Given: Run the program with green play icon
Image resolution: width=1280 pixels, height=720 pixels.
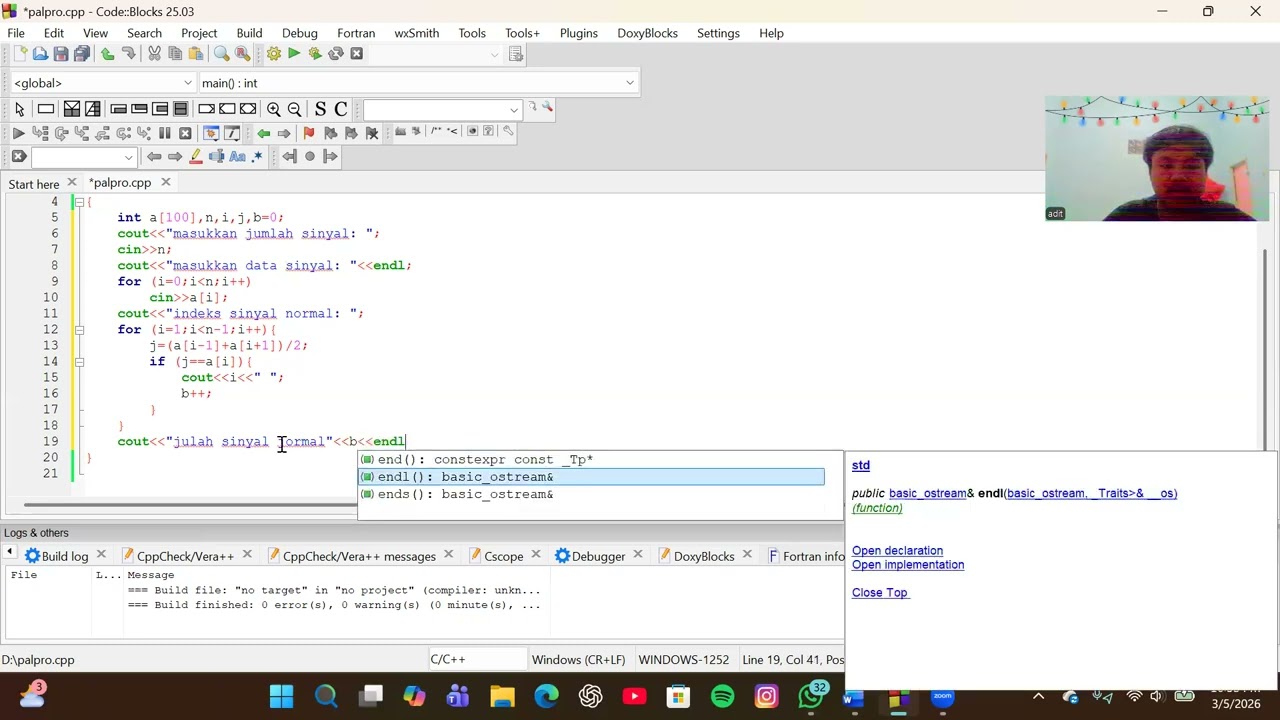Looking at the screenshot, I should pyautogui.click(x=294, y=54).
